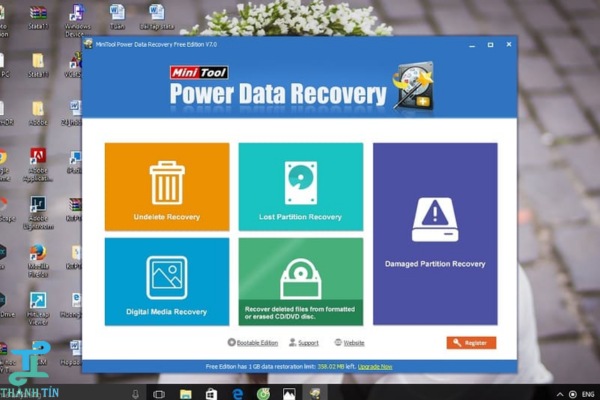This screenshot has height=400, width=600.
Task: Launch Microsoft Edge from the taskbar
Action: click(238, 393)
